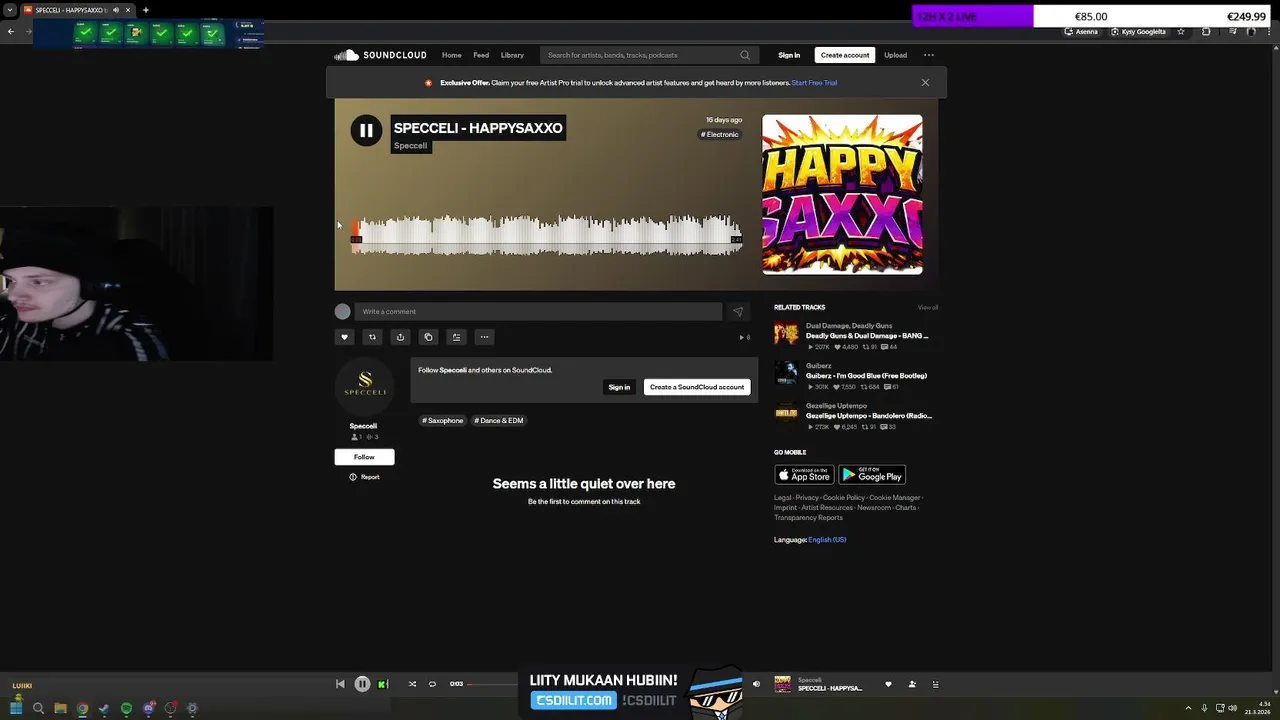This screenshot has height=720, width=1280.
Task: Click the Asenna install button in address bar
Action: (1081, 31)
